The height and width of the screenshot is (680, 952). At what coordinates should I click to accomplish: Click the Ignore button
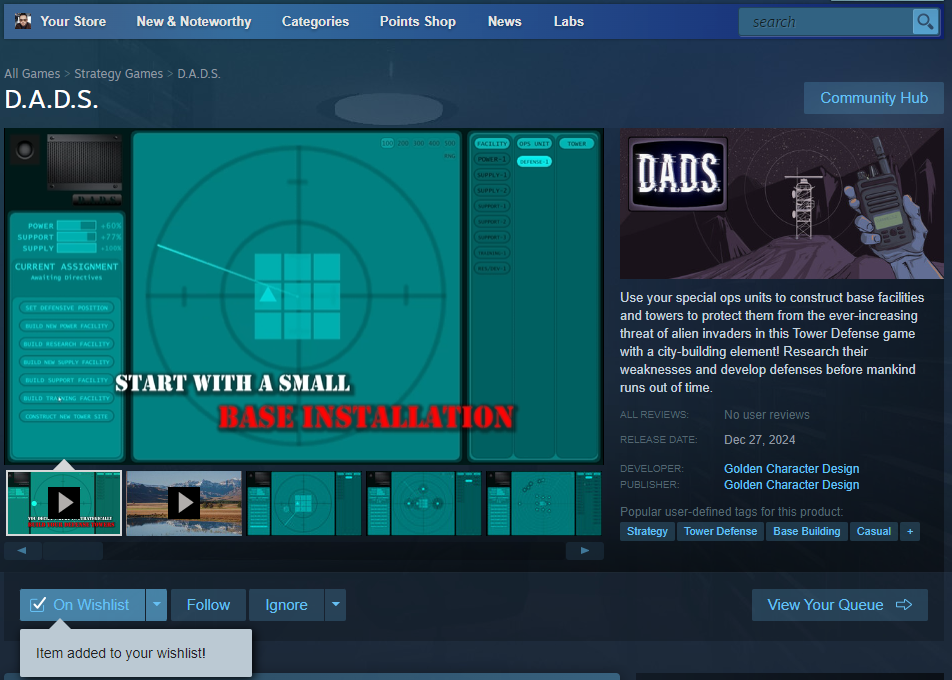286,605
